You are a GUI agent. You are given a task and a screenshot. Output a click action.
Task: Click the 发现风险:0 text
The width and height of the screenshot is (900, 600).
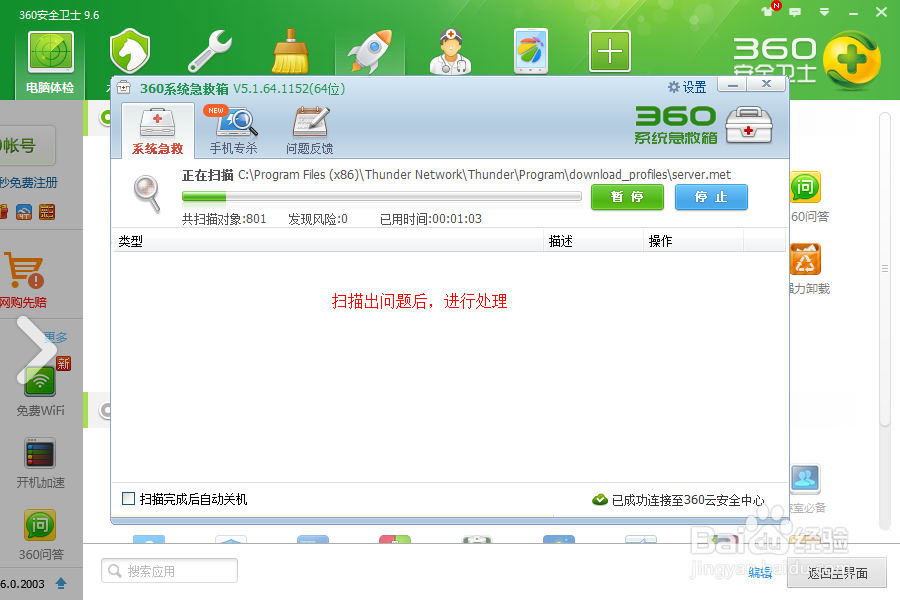317,219
